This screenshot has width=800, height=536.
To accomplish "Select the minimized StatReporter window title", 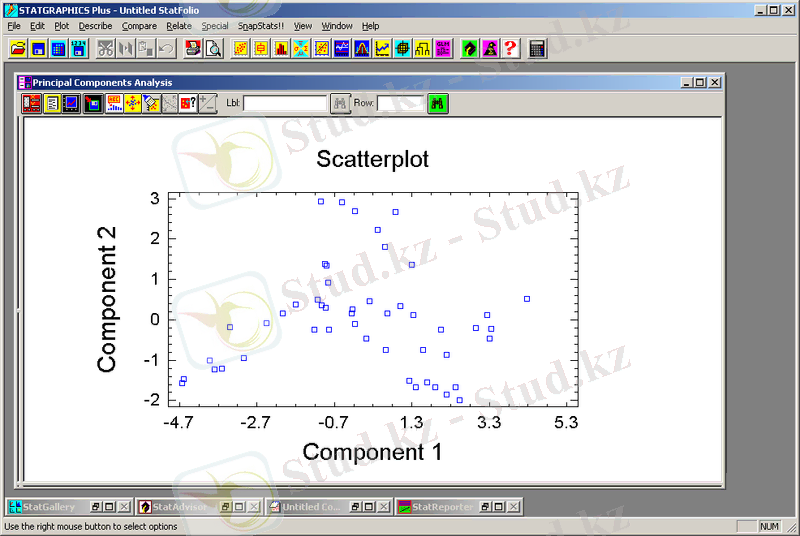I will [x=442, y=507].
